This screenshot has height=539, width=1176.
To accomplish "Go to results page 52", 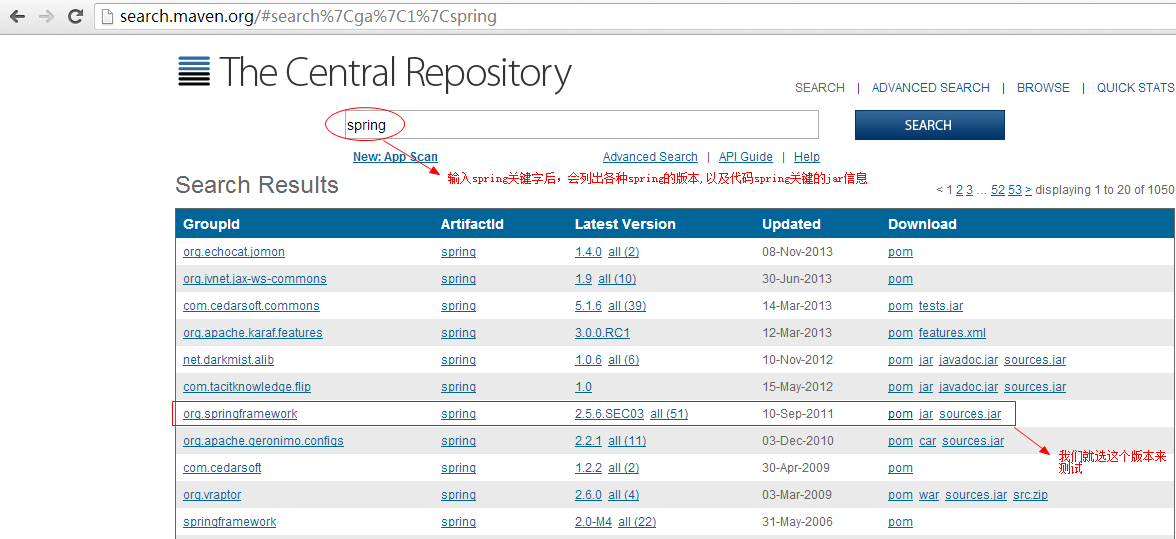I will 998,190.
